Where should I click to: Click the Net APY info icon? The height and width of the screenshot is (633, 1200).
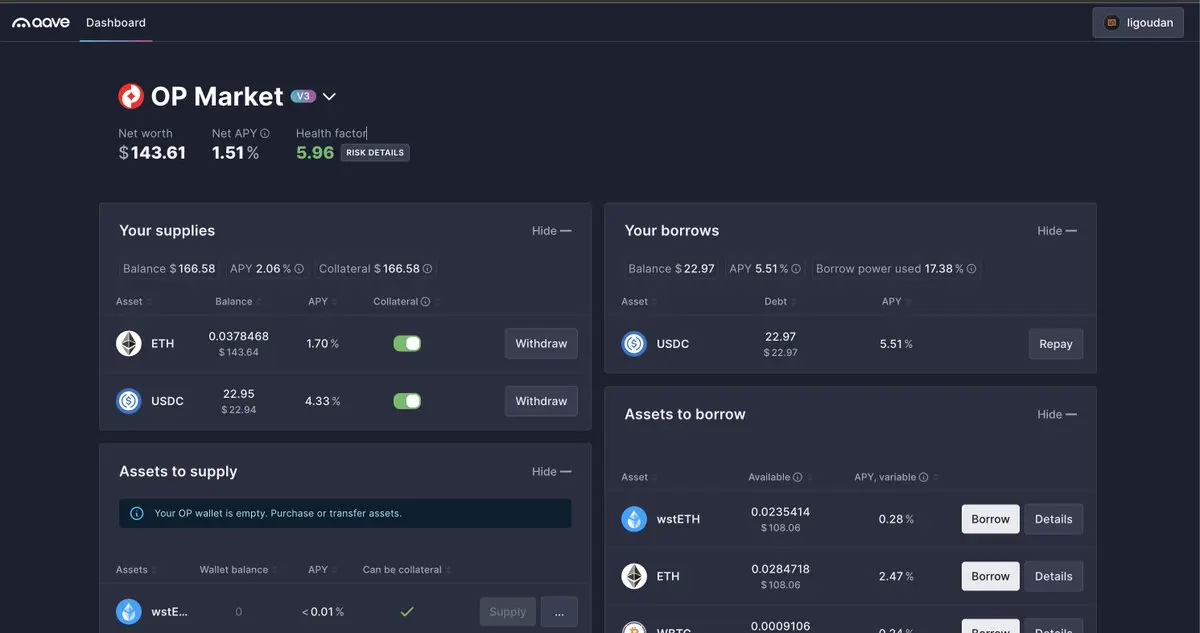point(265,133)
